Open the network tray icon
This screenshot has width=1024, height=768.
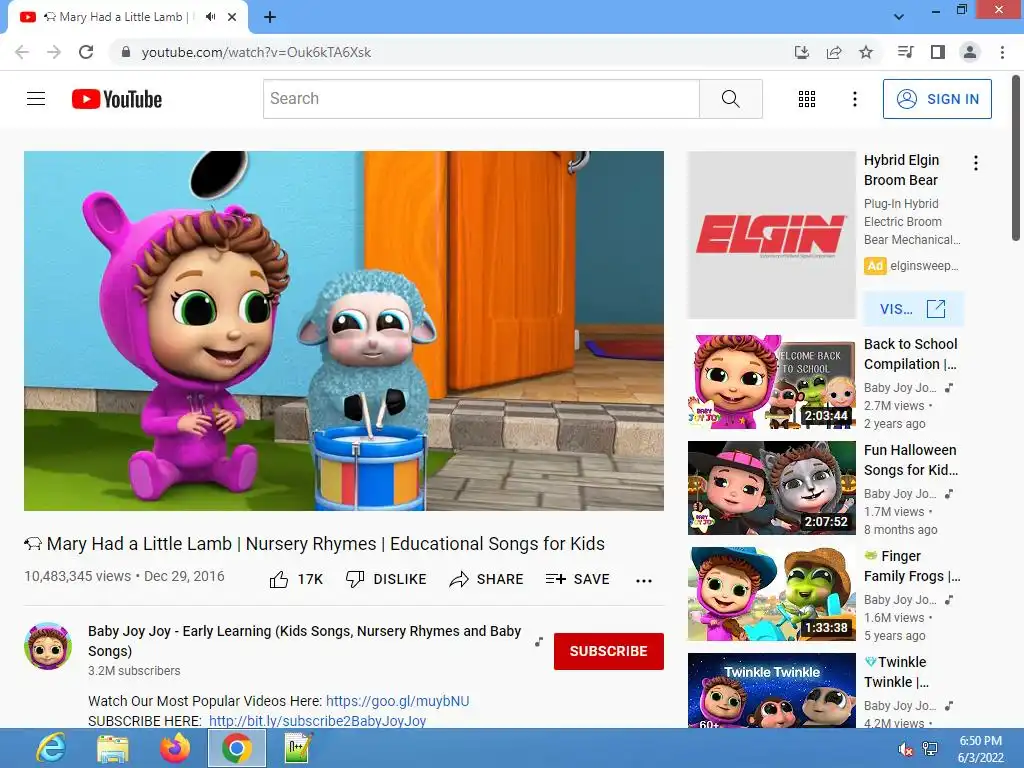(930, 749)
